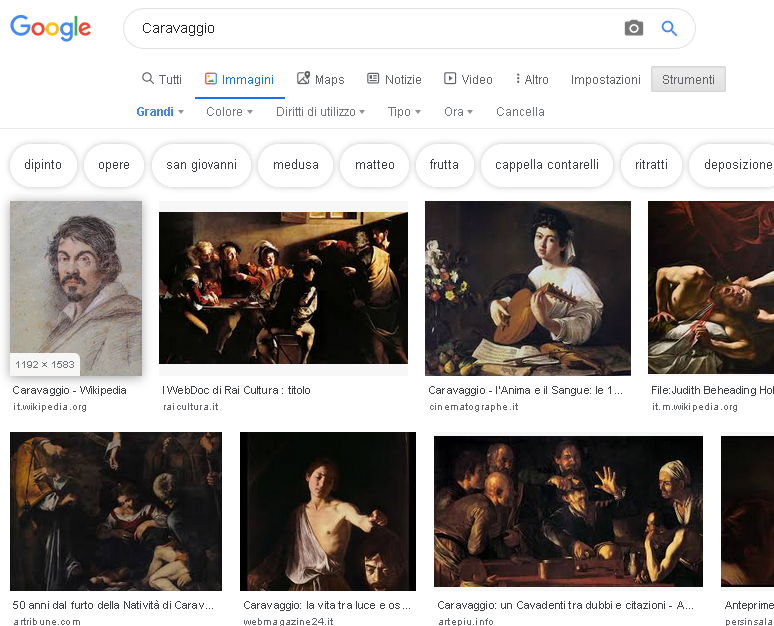Click the Video play icon
This screenshot has height=626, width=774.
(450, 78)
